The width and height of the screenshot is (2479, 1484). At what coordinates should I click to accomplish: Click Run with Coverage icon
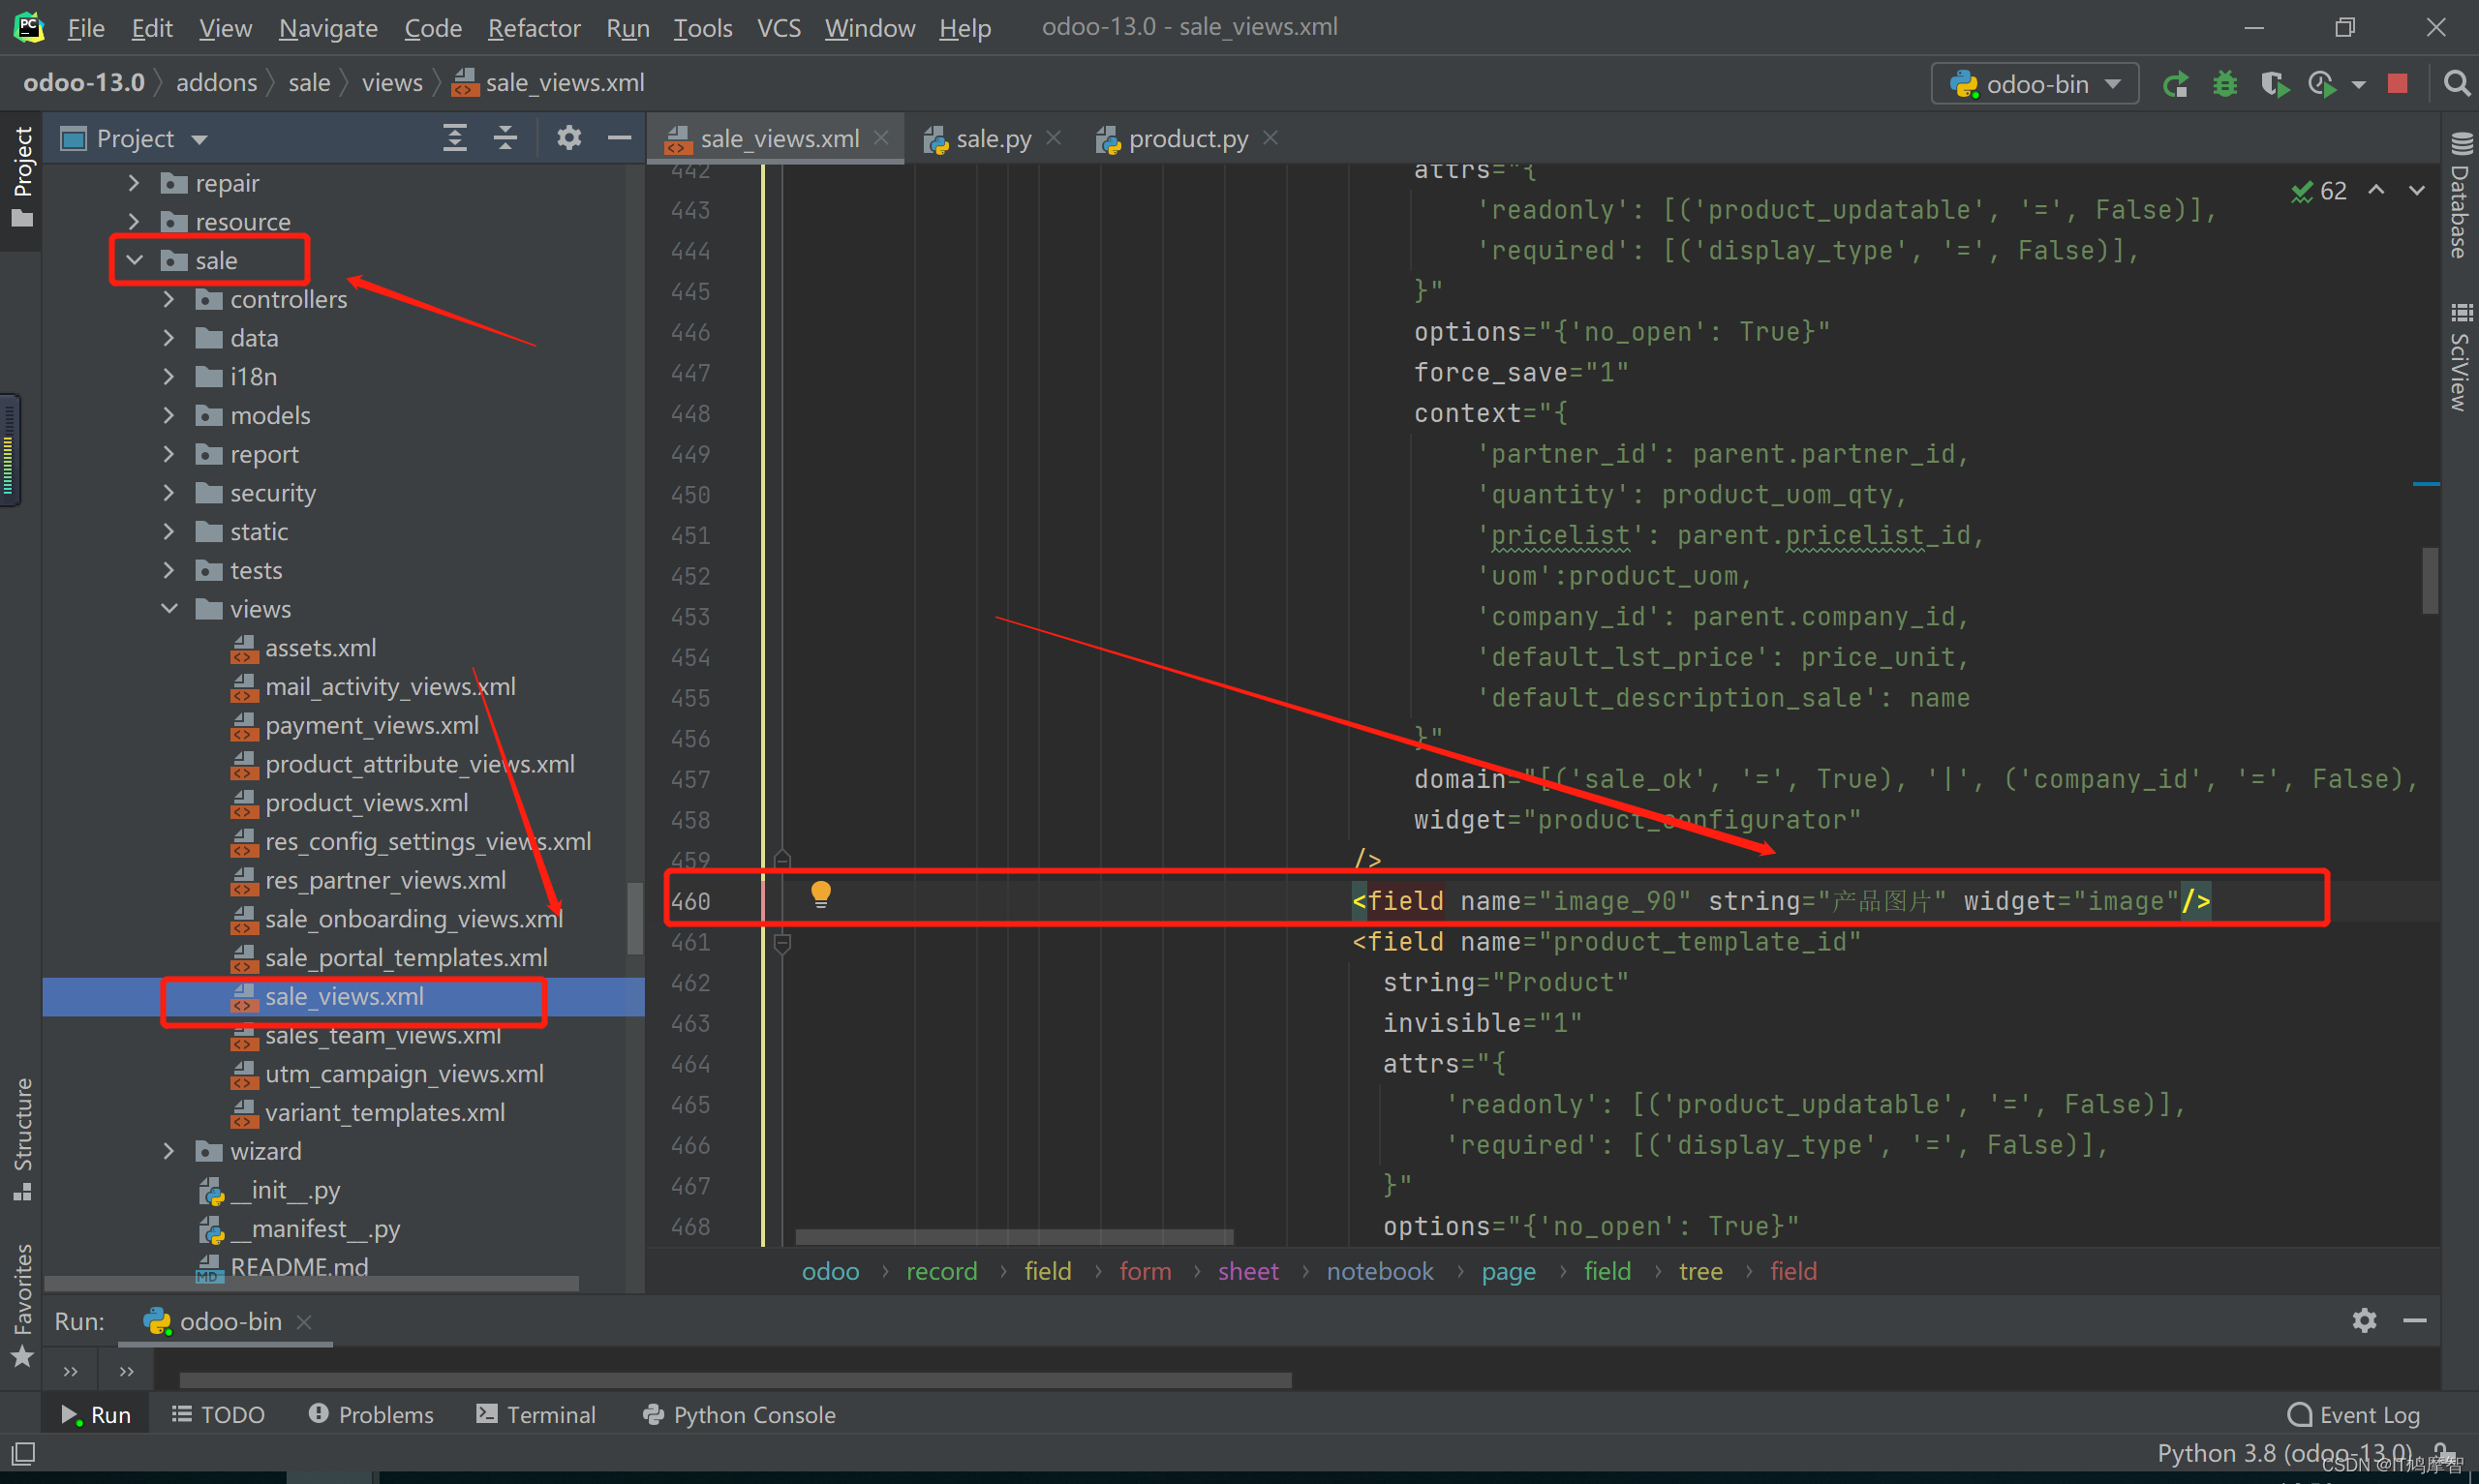point(2273,84)
